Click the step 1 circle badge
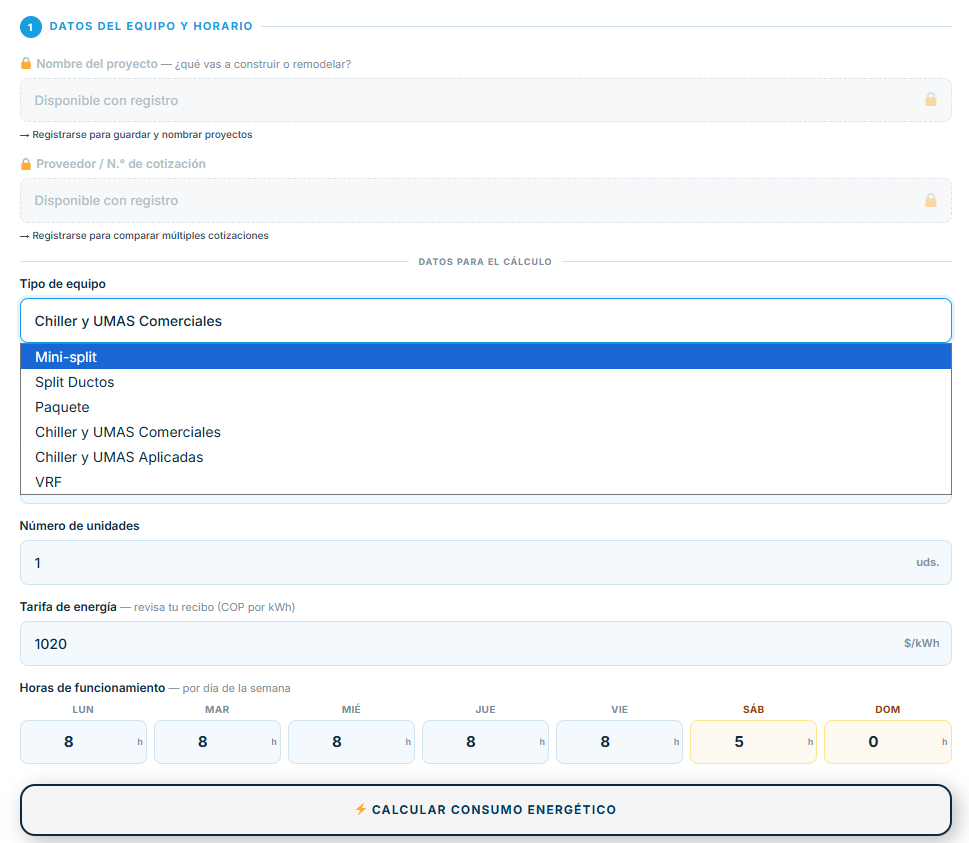 (x=31, y=27)
